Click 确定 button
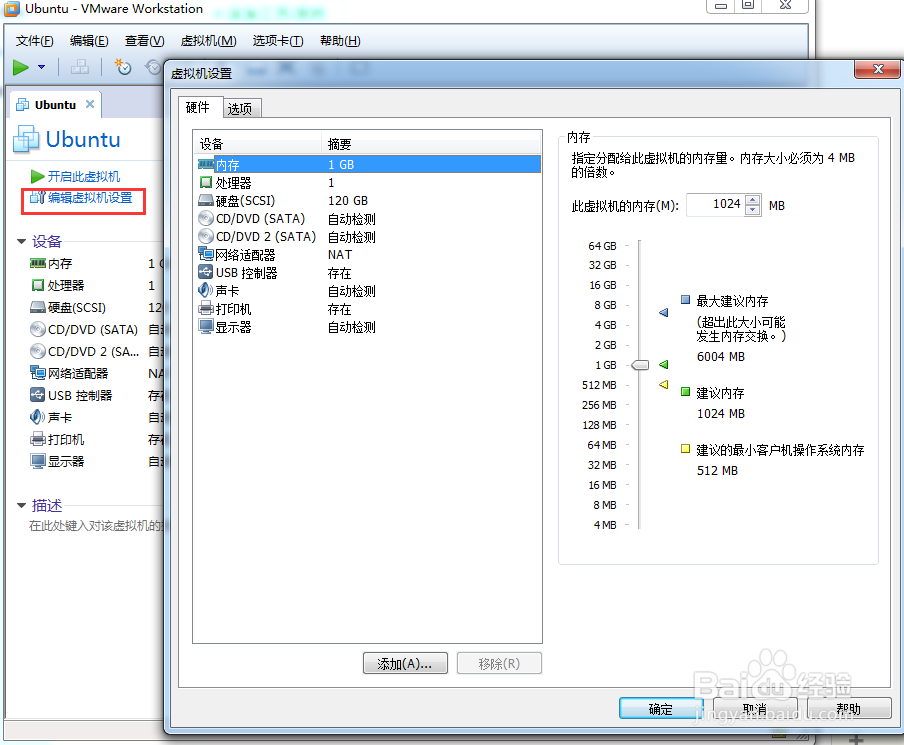This screenshot has height=745, width=904. tap(661, 709)
